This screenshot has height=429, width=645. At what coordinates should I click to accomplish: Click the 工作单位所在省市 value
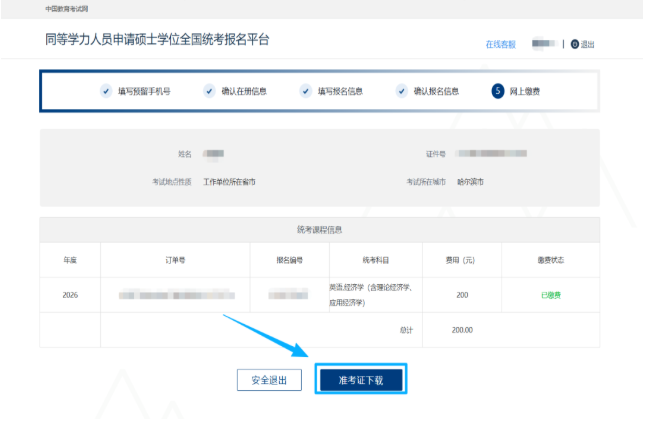229,182
